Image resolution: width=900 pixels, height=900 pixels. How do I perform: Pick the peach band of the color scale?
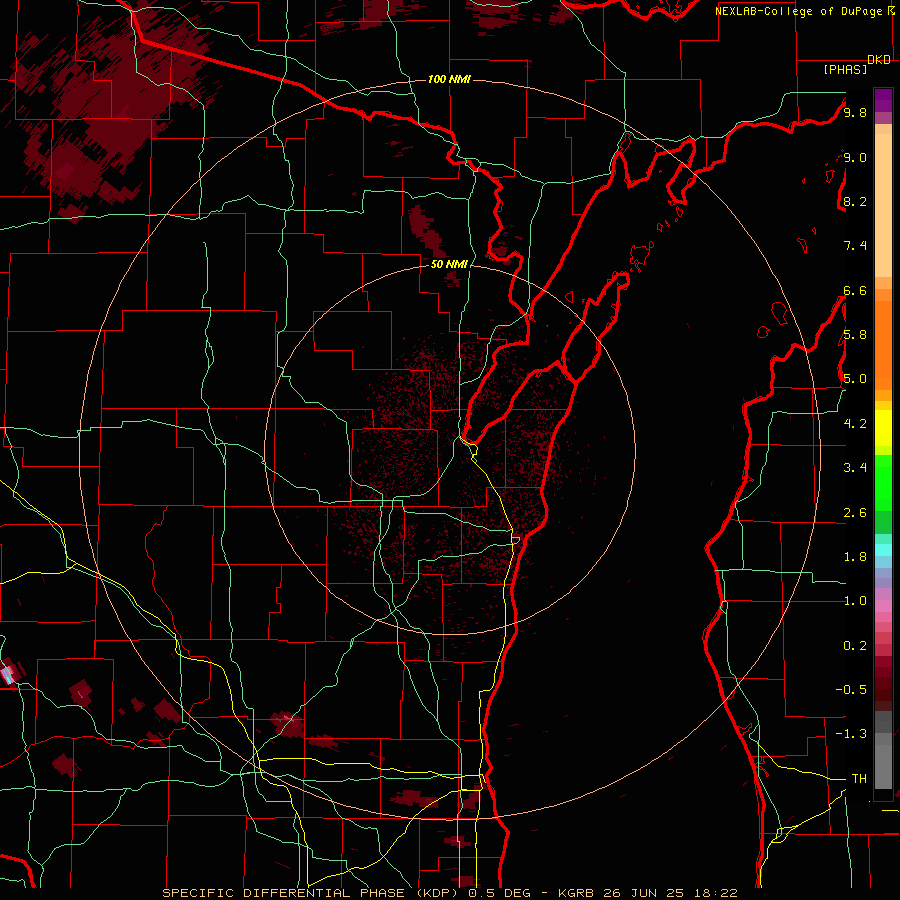(883, 201)
